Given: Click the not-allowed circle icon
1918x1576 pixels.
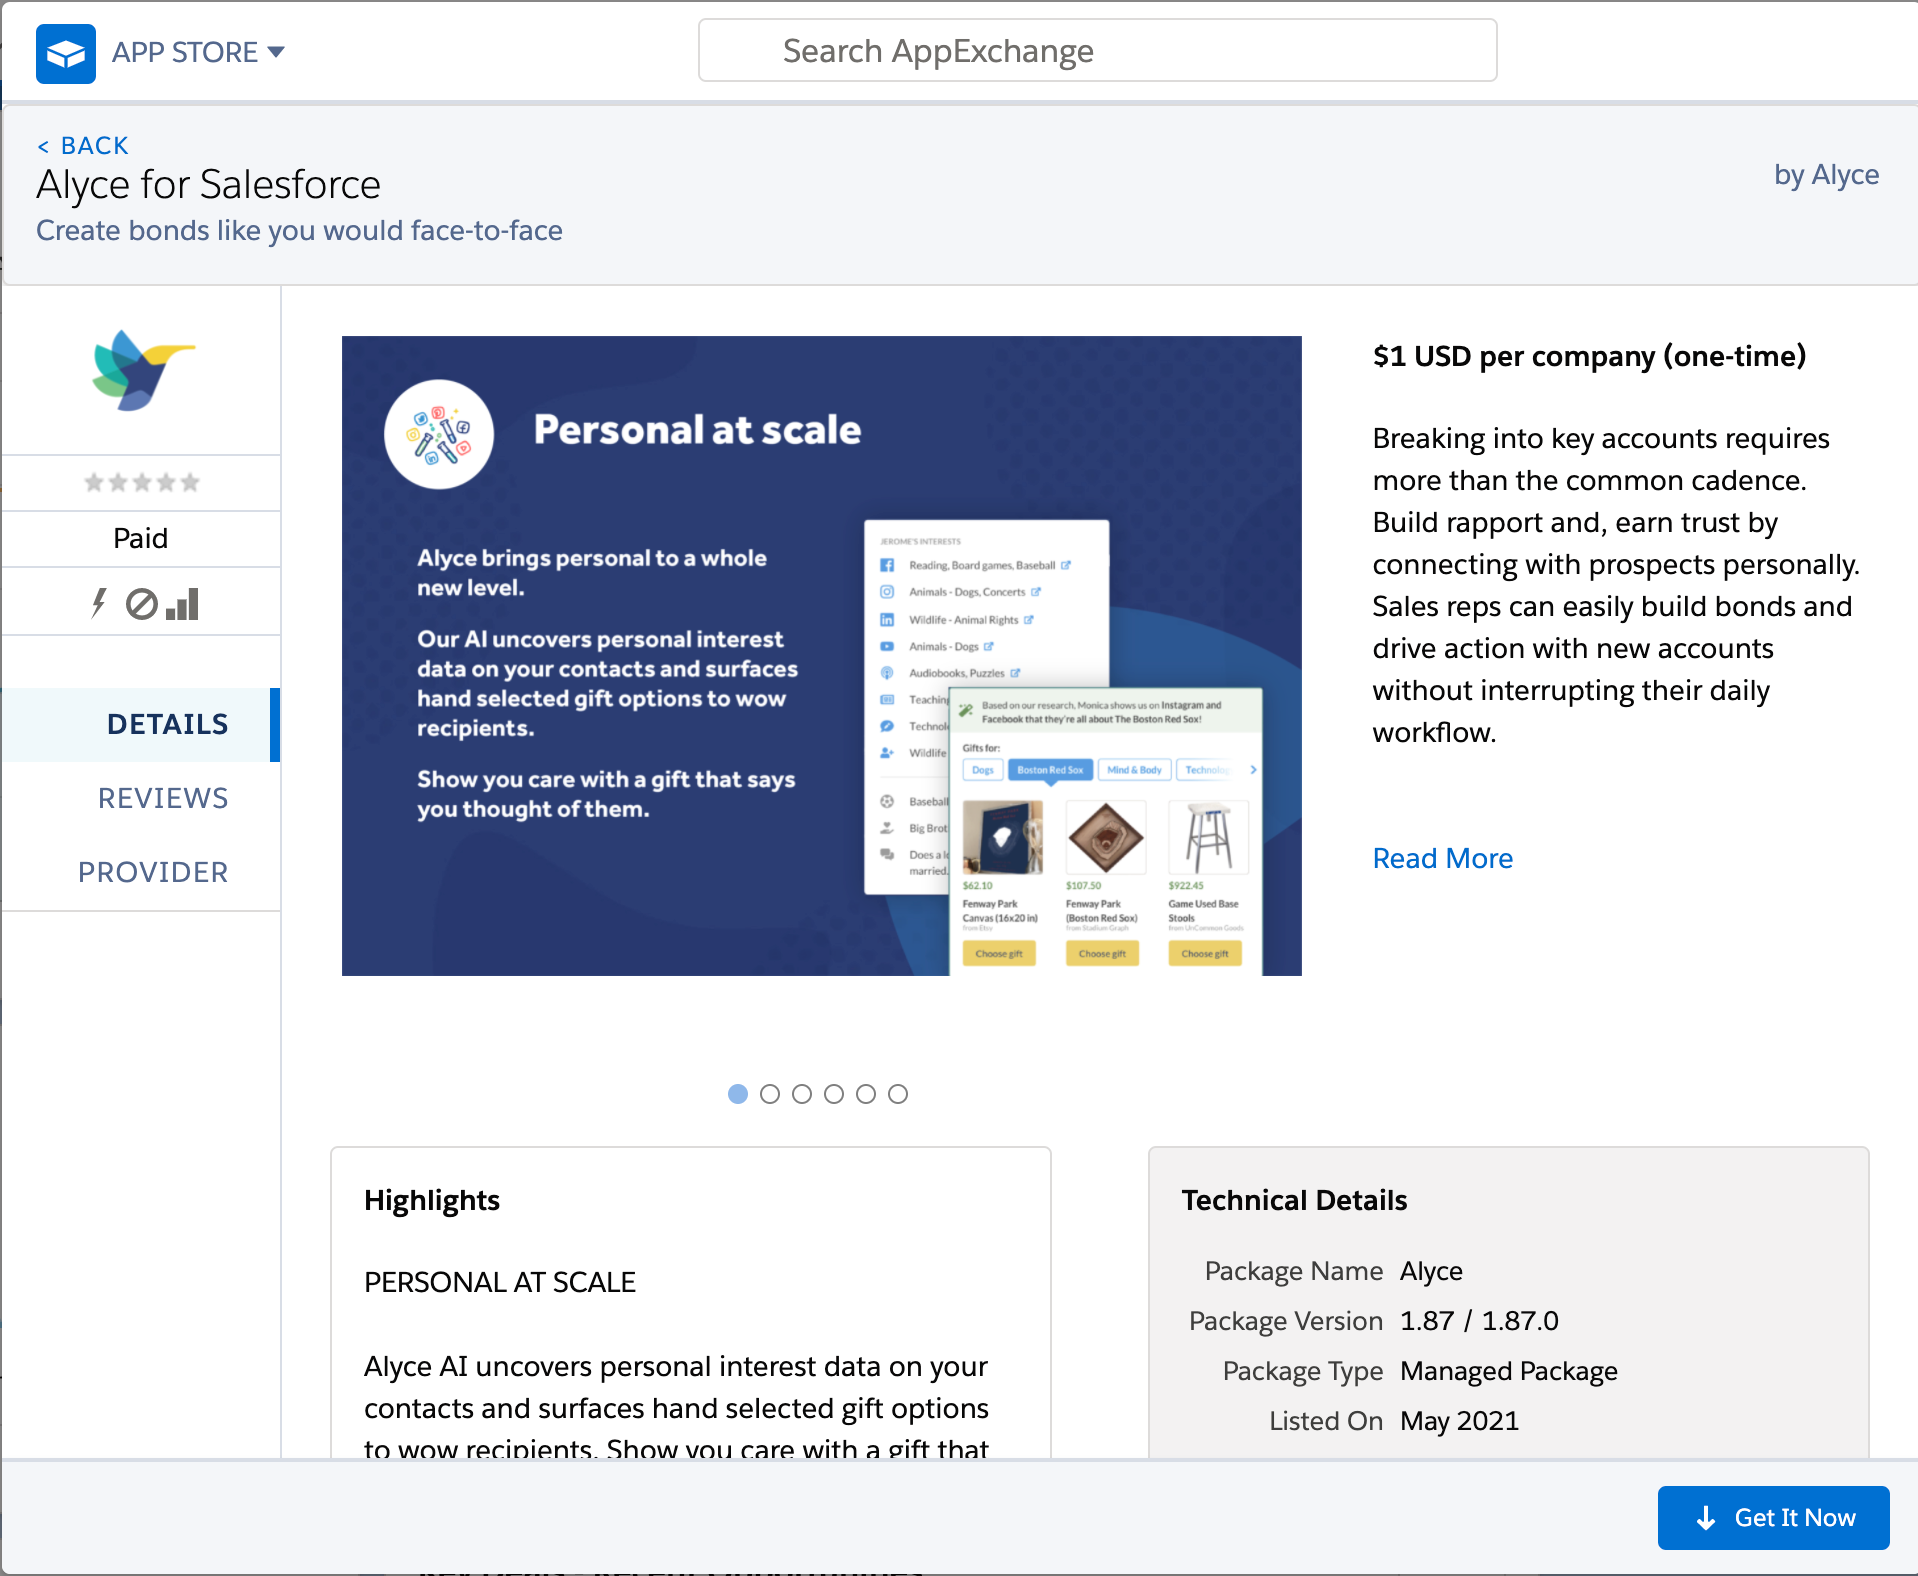Looking at the screenshot, I should [x=141, y=604].
